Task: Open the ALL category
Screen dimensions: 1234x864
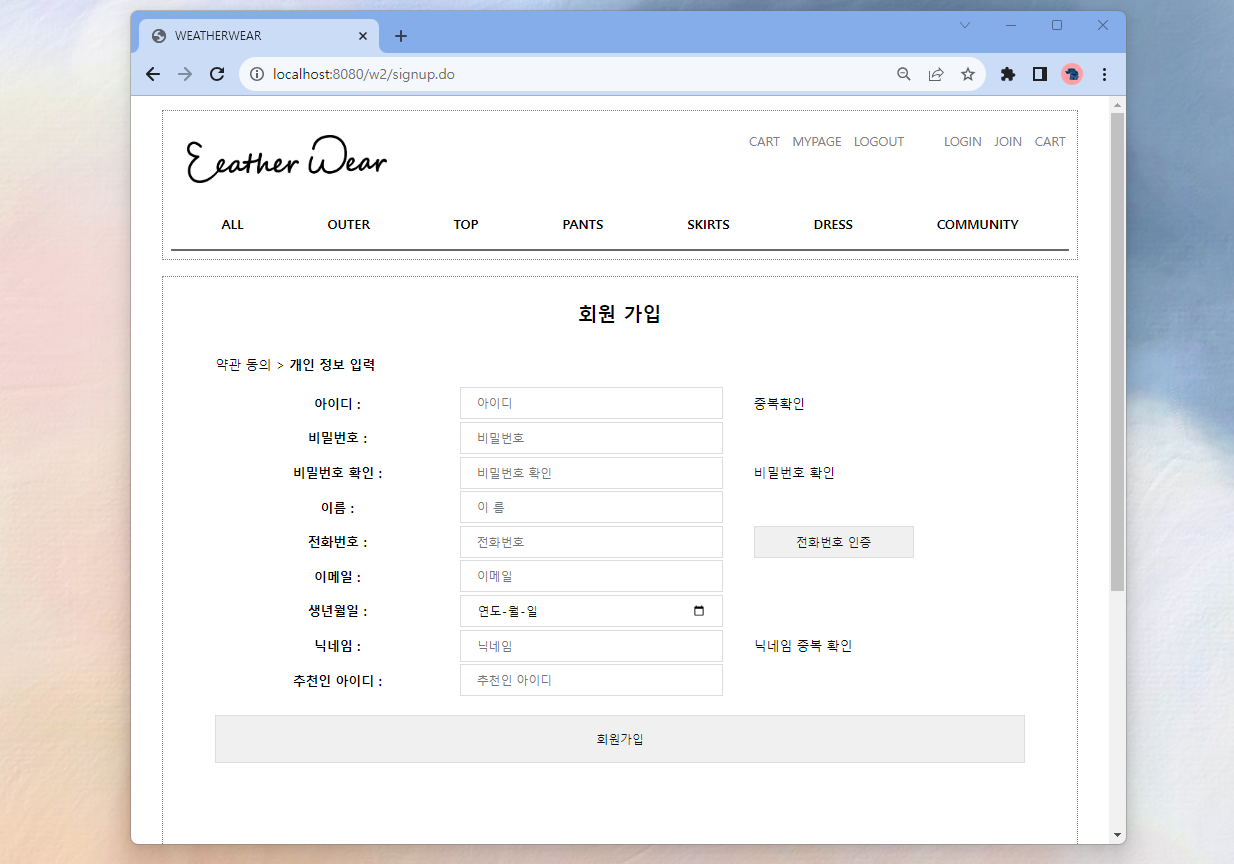Action: click(232, 225)
